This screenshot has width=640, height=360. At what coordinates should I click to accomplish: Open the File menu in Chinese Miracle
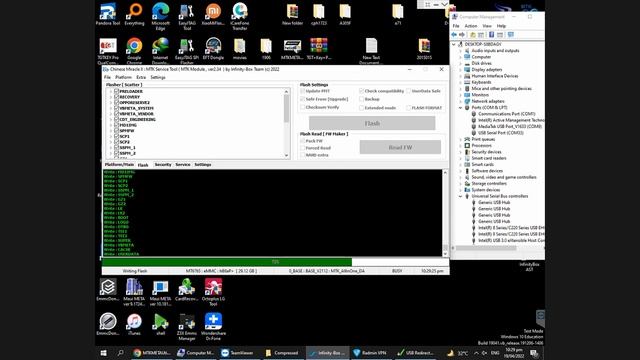[x=107, y=77]
